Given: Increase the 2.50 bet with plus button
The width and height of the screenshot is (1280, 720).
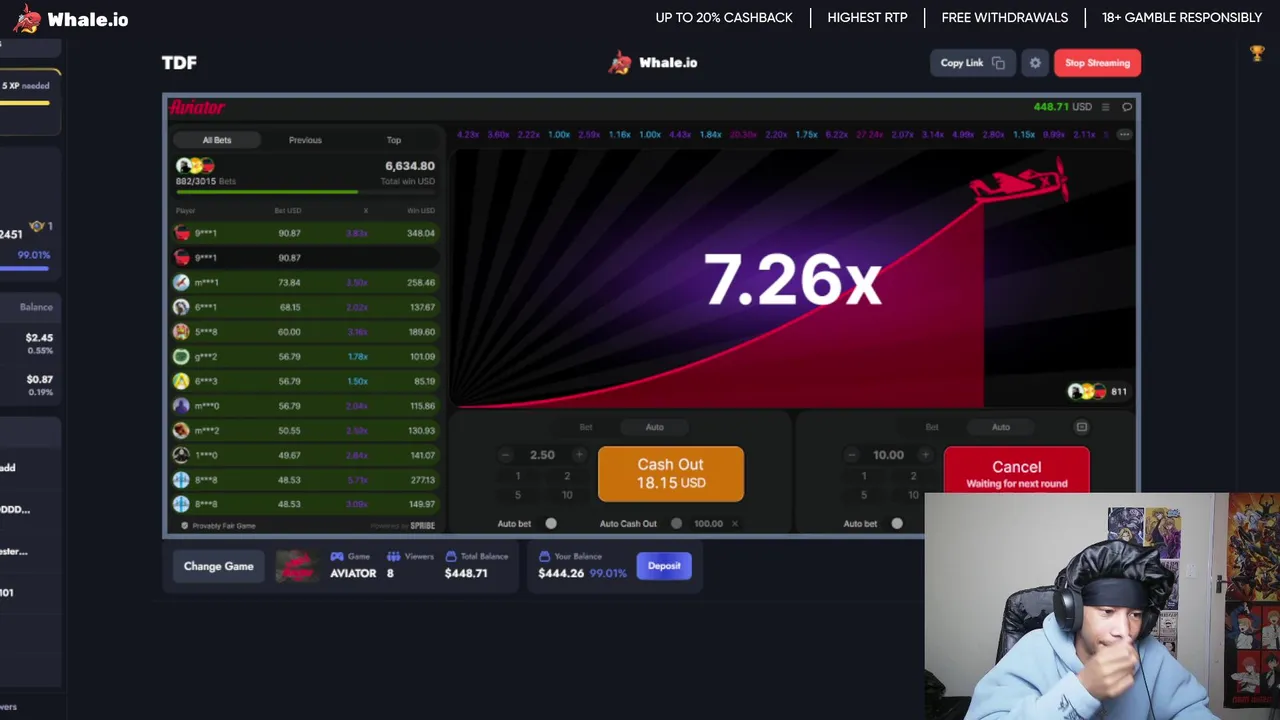Looking at the screenshot, I should click(579, 455).
